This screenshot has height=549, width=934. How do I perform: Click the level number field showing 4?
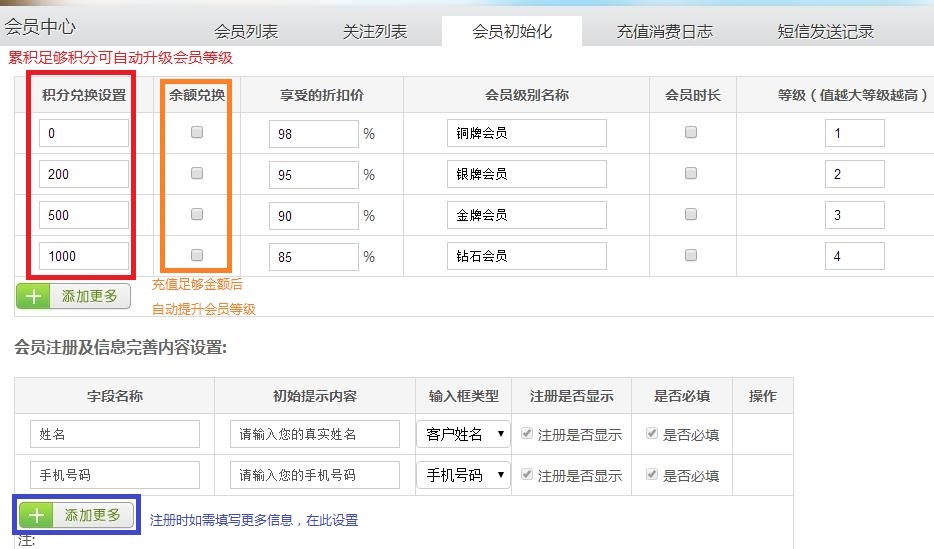click(x=855, y=256)
